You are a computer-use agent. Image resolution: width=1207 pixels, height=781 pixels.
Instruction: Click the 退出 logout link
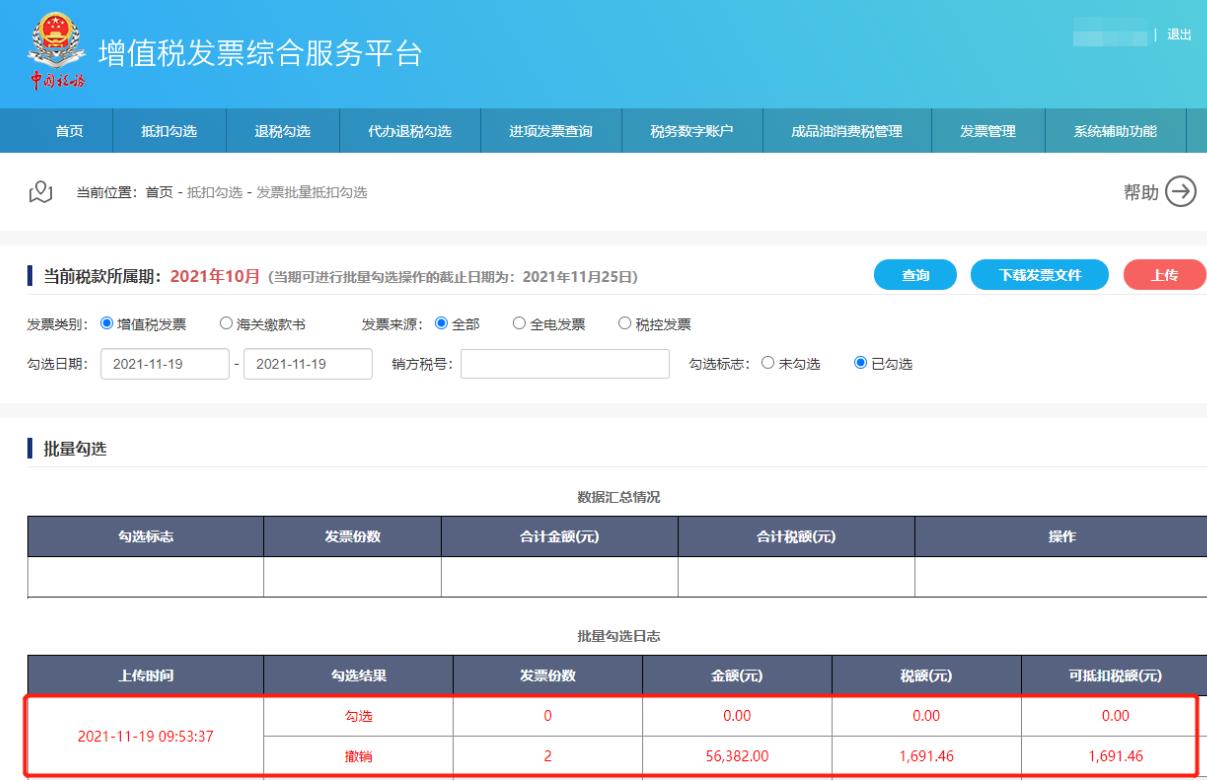1179,35
